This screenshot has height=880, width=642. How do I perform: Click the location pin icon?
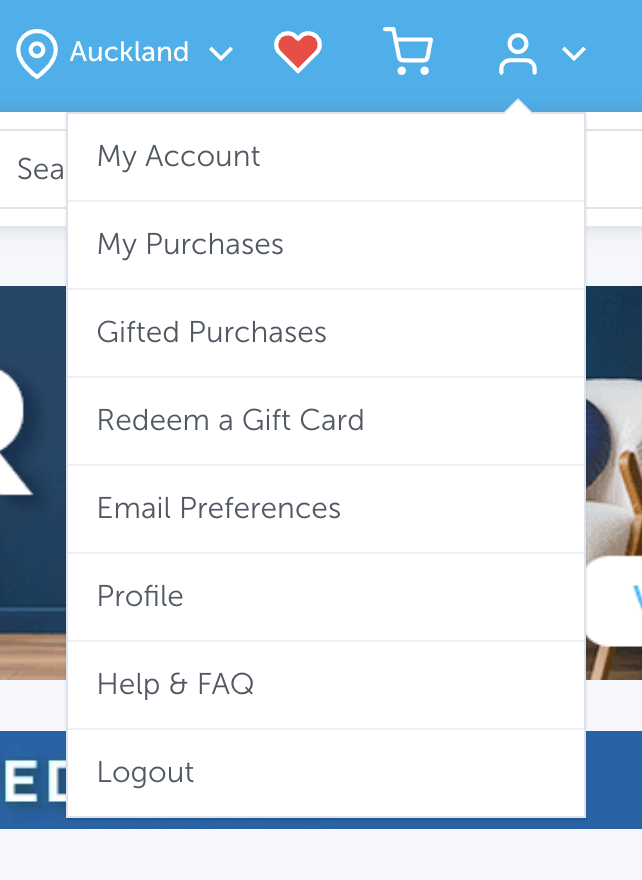tap(37, 51)
